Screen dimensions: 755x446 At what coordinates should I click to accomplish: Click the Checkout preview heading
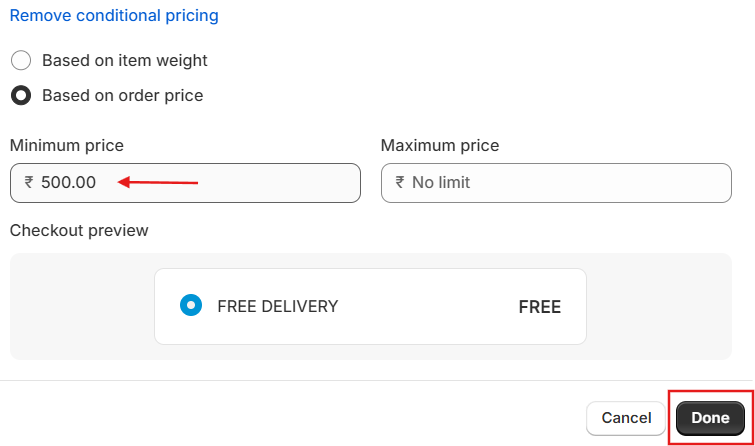point(79,230)
